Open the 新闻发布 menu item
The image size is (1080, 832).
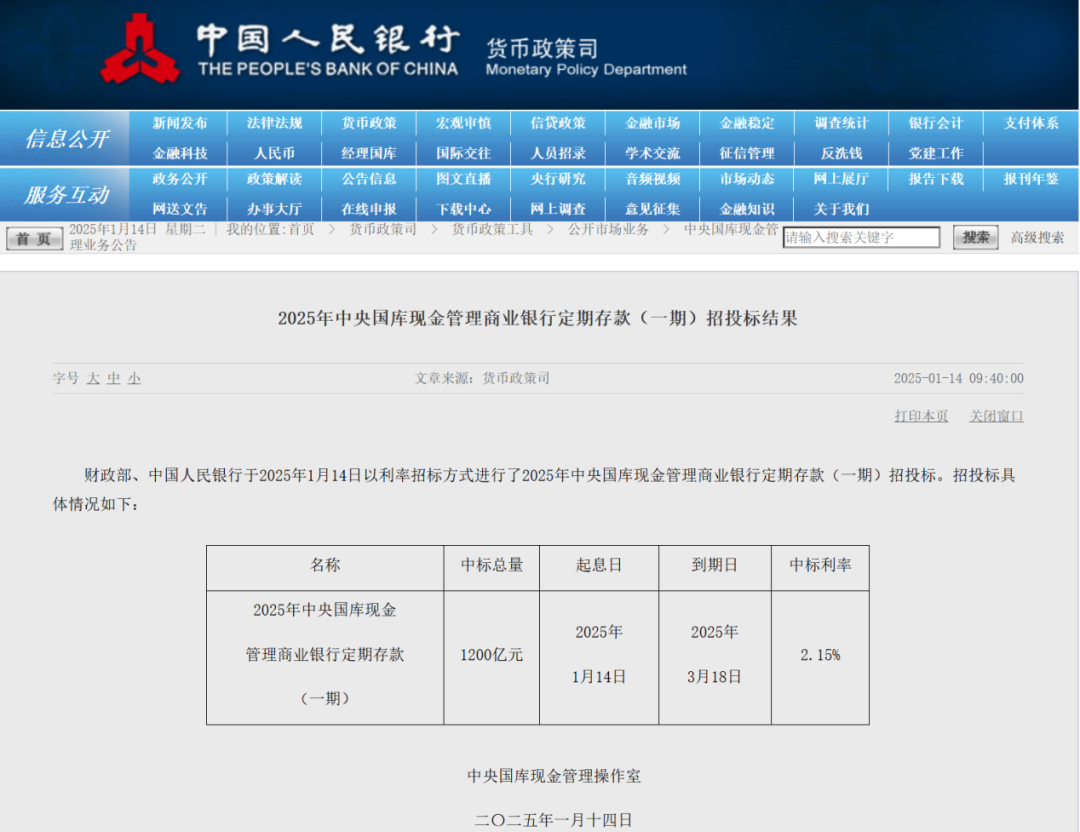click(180, 123)
